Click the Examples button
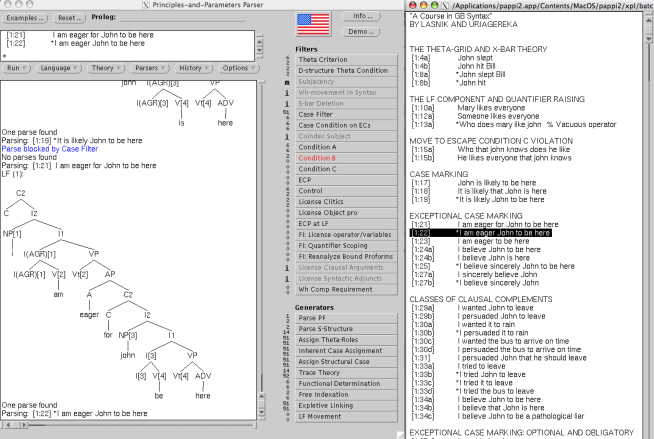Viewport: 654px width, 439px height. (x=25, y=18)
